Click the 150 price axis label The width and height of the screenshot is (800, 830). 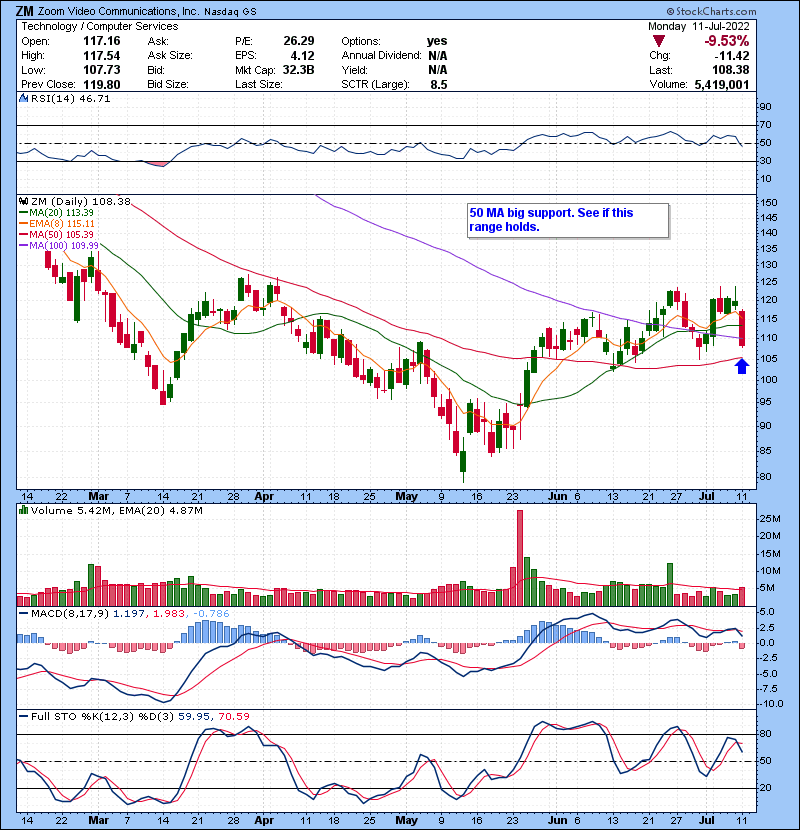coord(769,203)
